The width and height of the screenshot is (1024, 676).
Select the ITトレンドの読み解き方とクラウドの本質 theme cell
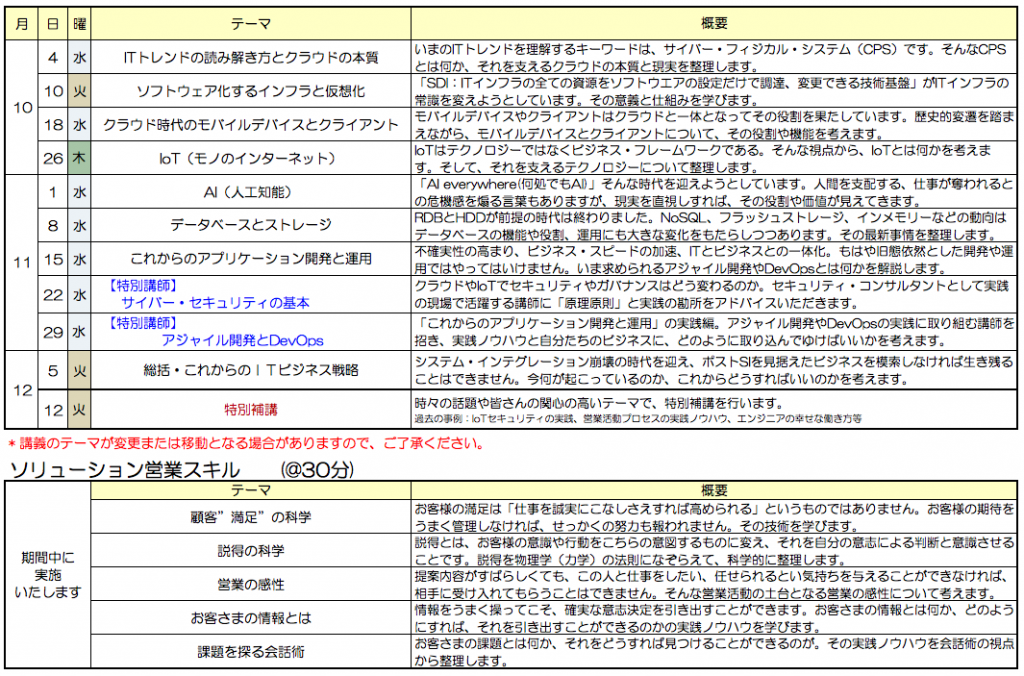coord(251,57)
